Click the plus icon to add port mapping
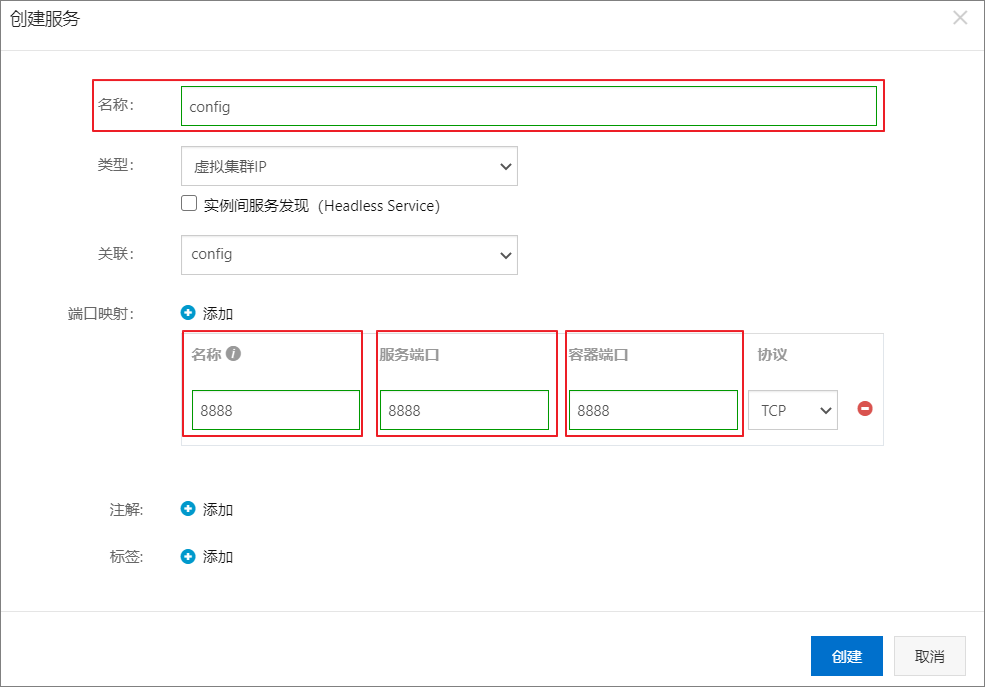This screenshot has width=985, height=687. (188, 313)
